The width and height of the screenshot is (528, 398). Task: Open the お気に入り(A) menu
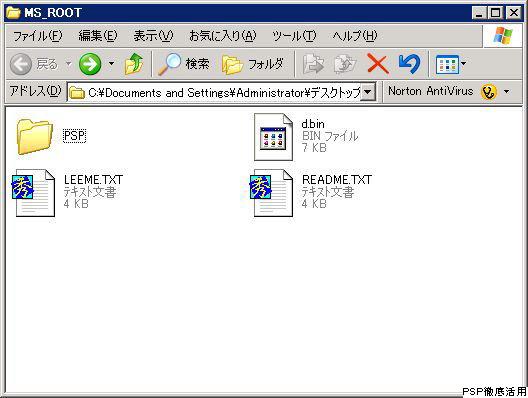pyautogui.click(x=222, y=36)
